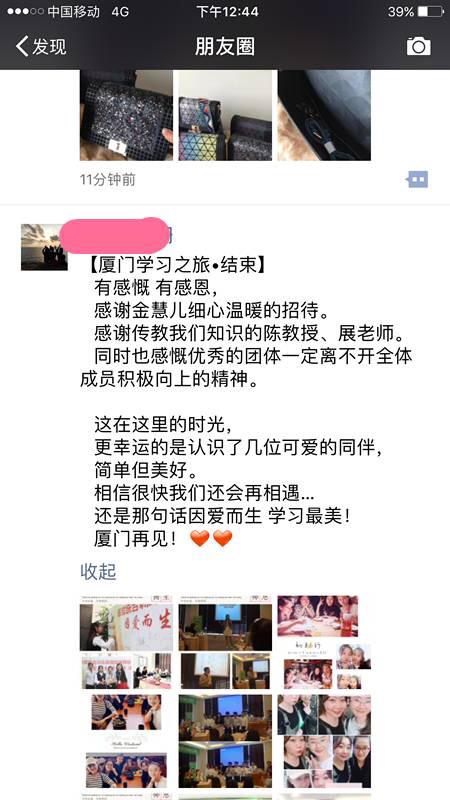The height and width of the screenshot is (800, 450).
Task: Open the dark bag interior photo
Action: (x=324, y=115)
